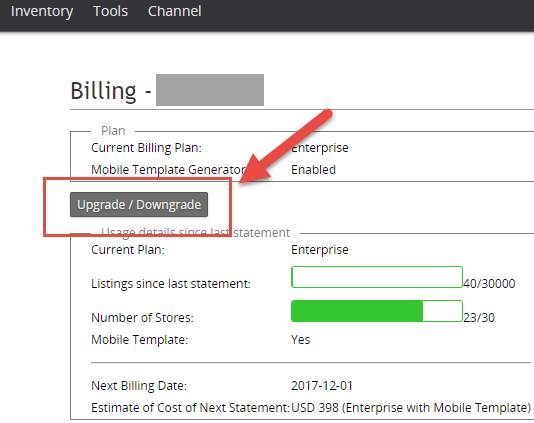This screenshot has width=534, height=423.
Task: Click the Next Billing Date 2017-12-01
Action: pyautogui.click(x=322, y=386)
